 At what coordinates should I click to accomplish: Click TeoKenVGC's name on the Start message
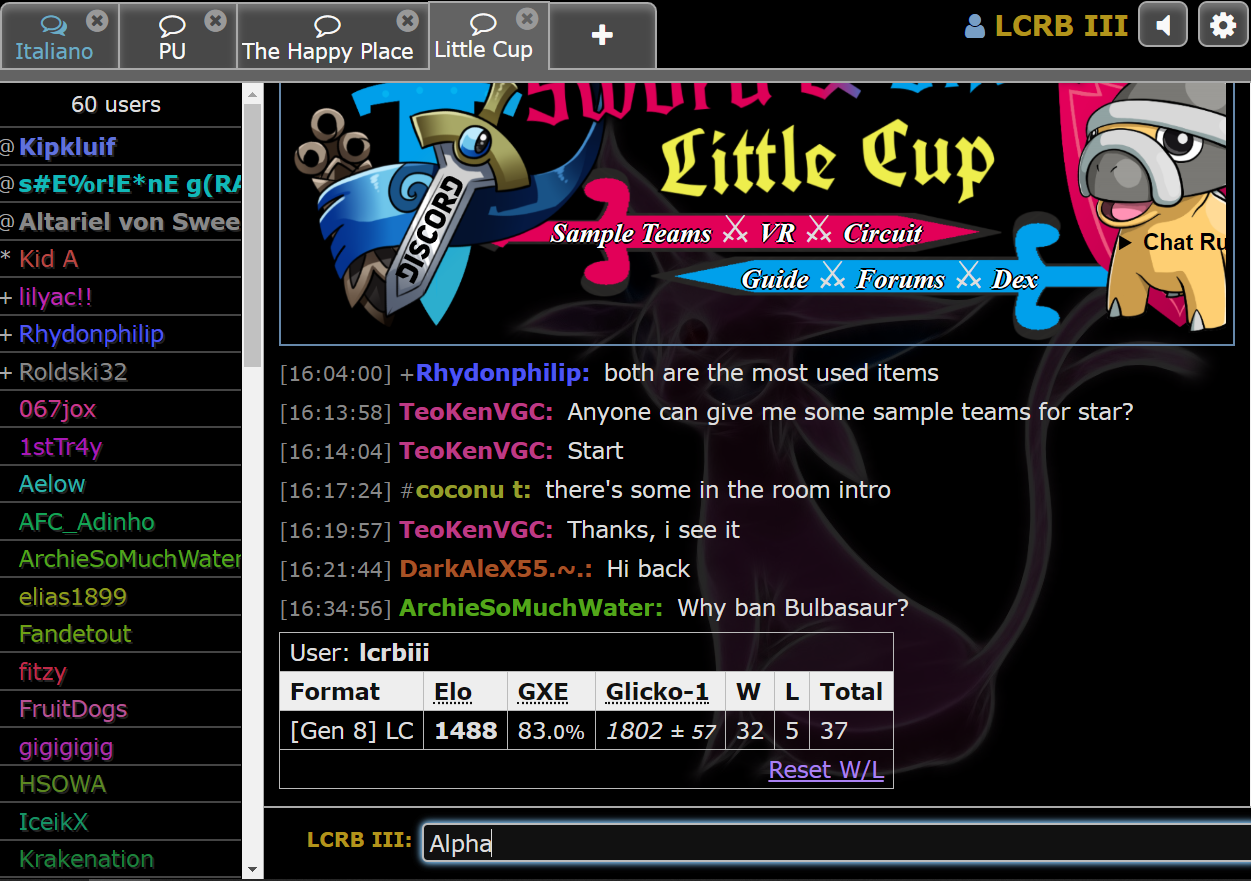tap(476, 451)
